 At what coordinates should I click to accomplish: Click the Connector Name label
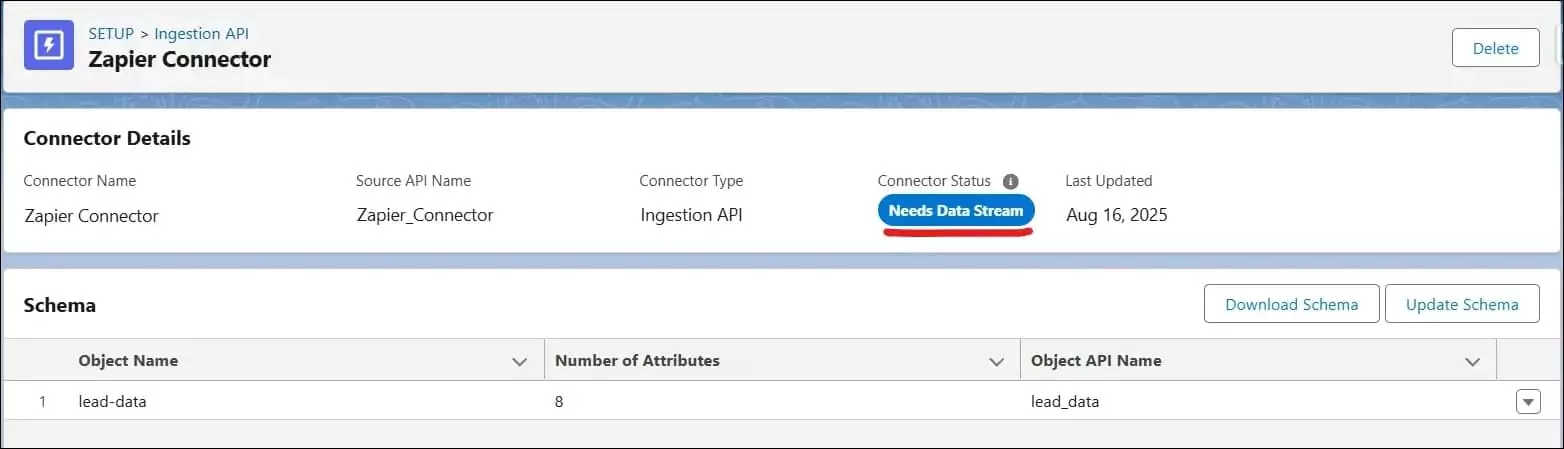tap(80, 181)
